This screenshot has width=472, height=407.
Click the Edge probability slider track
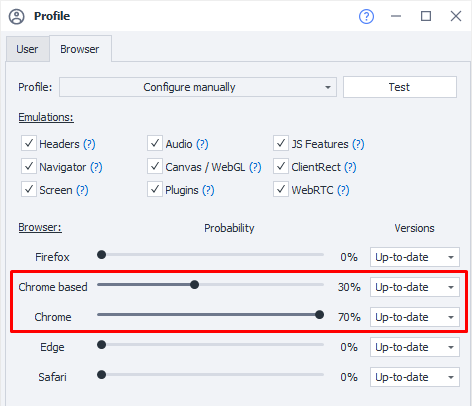(x=210, y=345)
